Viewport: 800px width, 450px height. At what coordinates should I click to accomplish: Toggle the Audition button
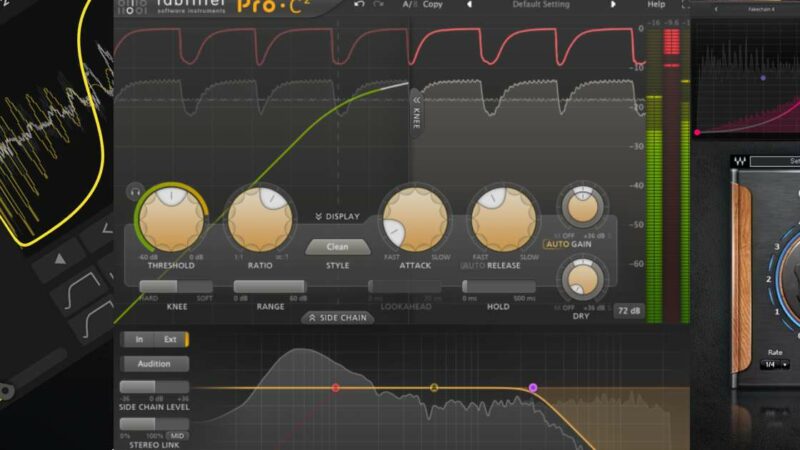coord(154,364)
